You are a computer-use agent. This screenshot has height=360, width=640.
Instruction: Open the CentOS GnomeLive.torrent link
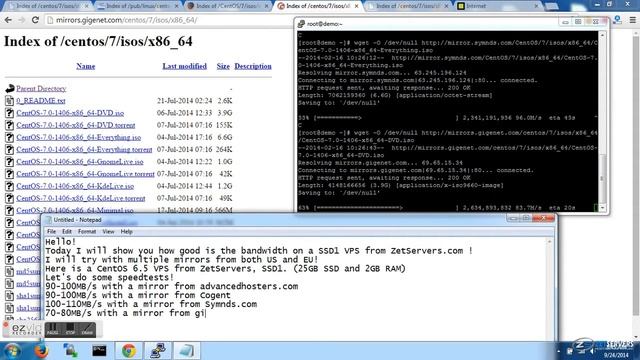pyautogui.click(x=86, y=174)
